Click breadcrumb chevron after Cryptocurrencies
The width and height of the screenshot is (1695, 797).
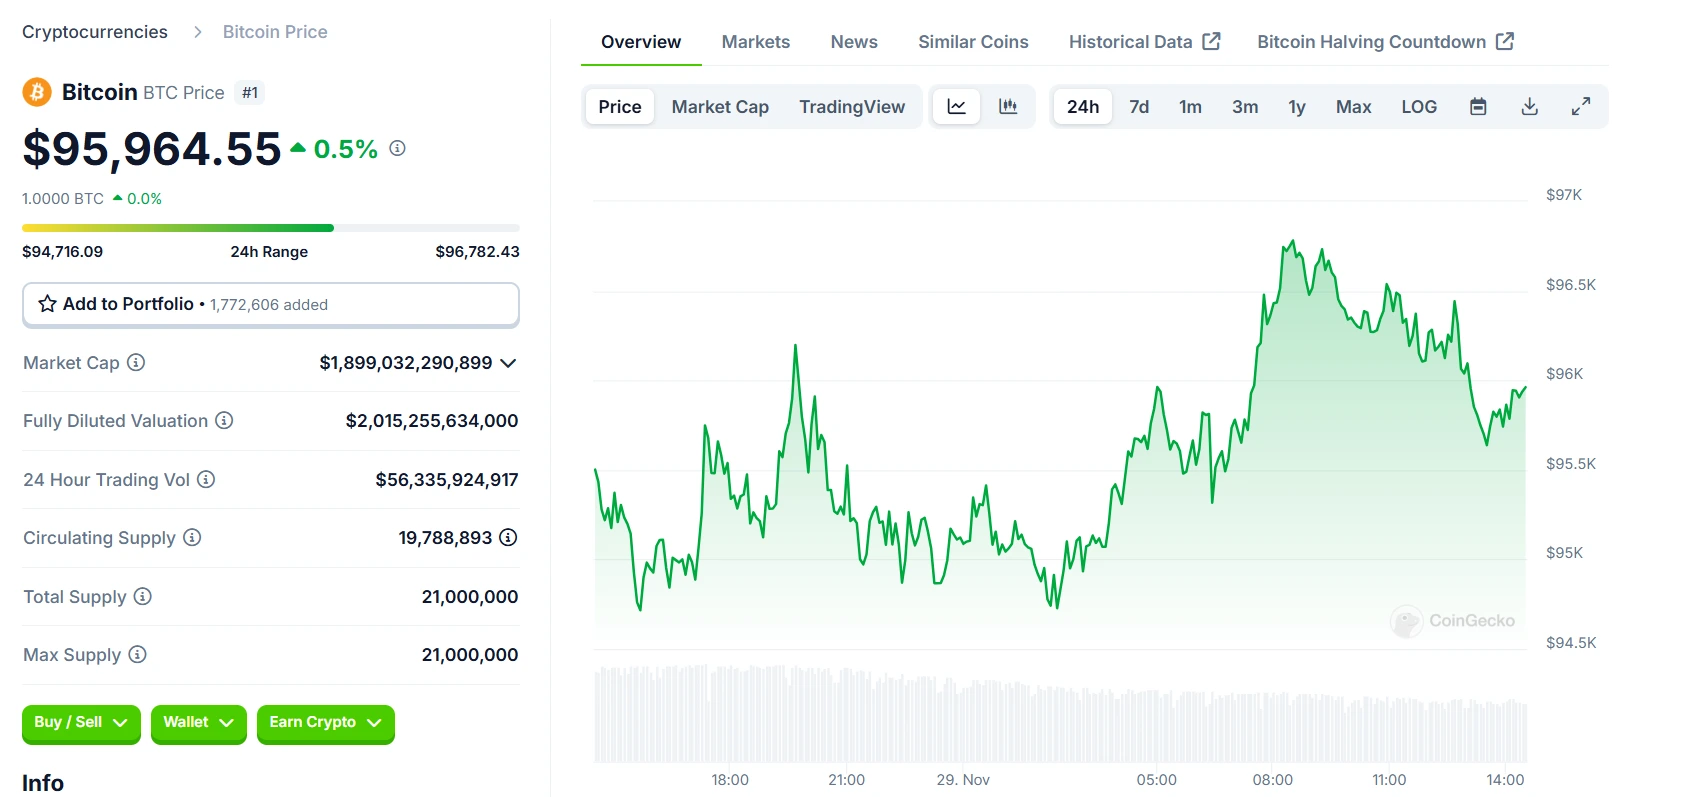pyautogui.click(x=197, y=32)
